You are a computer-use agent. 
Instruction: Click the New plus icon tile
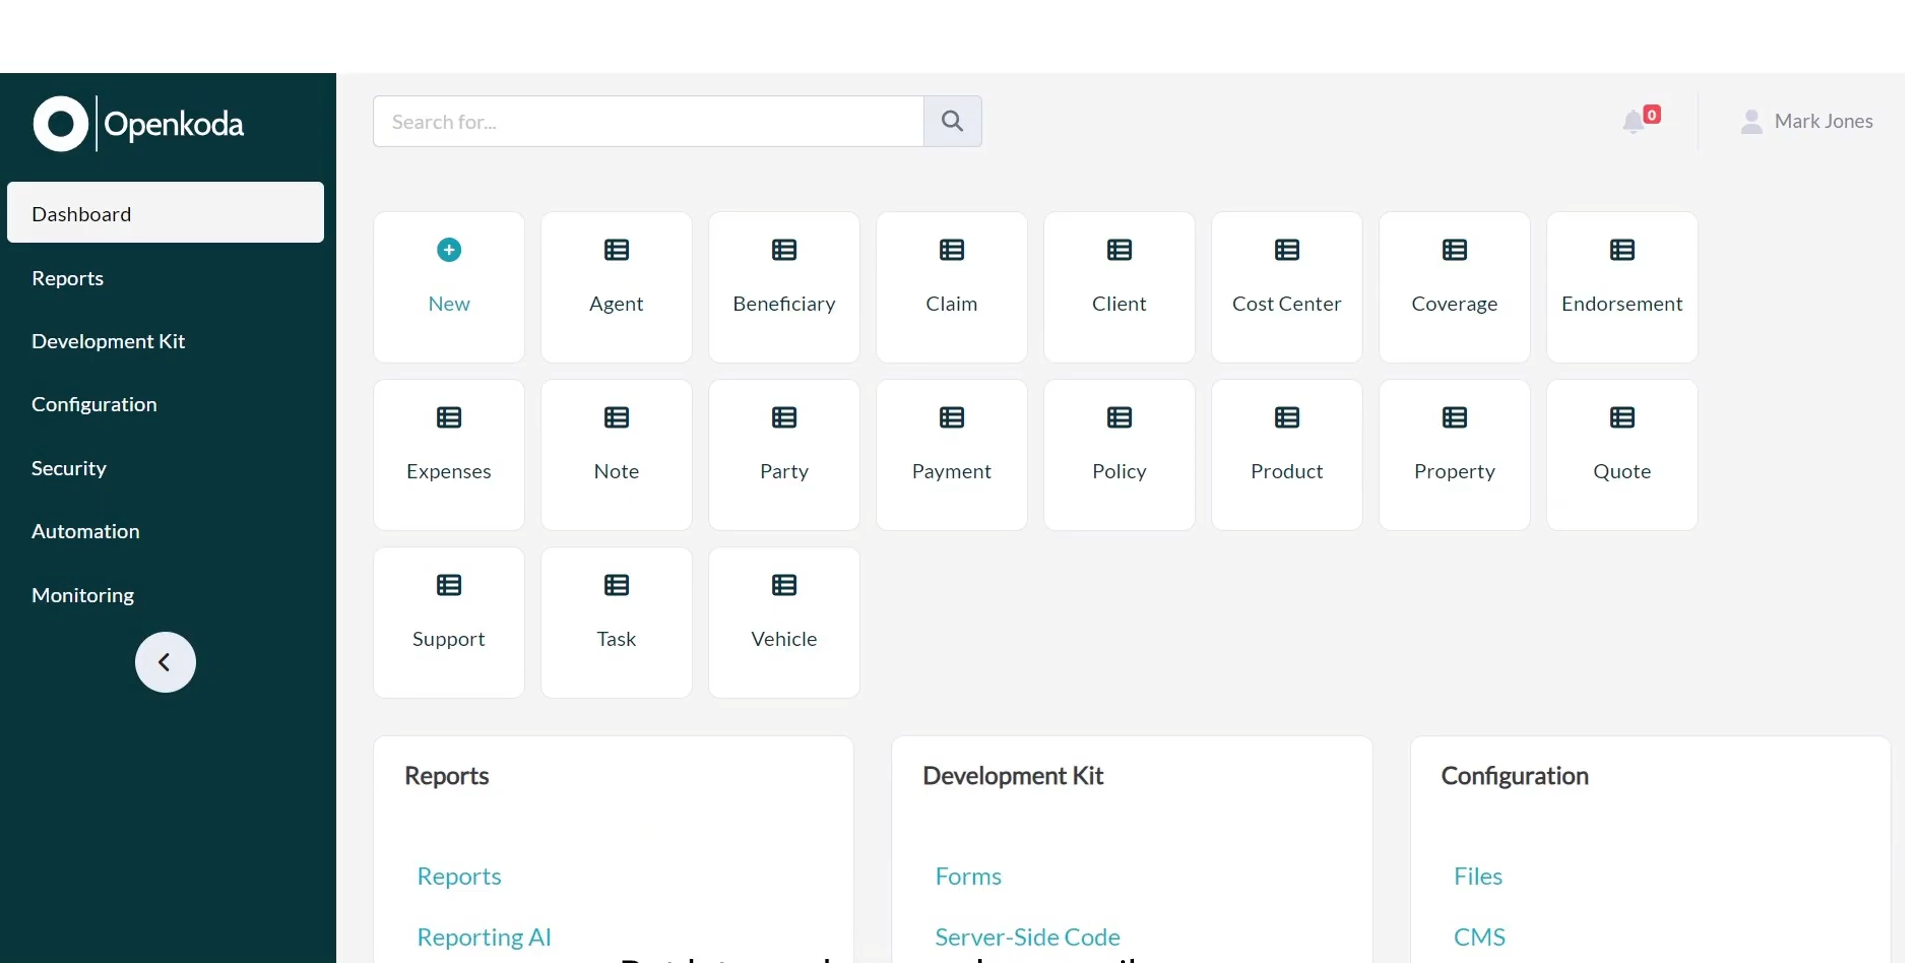[448, 250]
